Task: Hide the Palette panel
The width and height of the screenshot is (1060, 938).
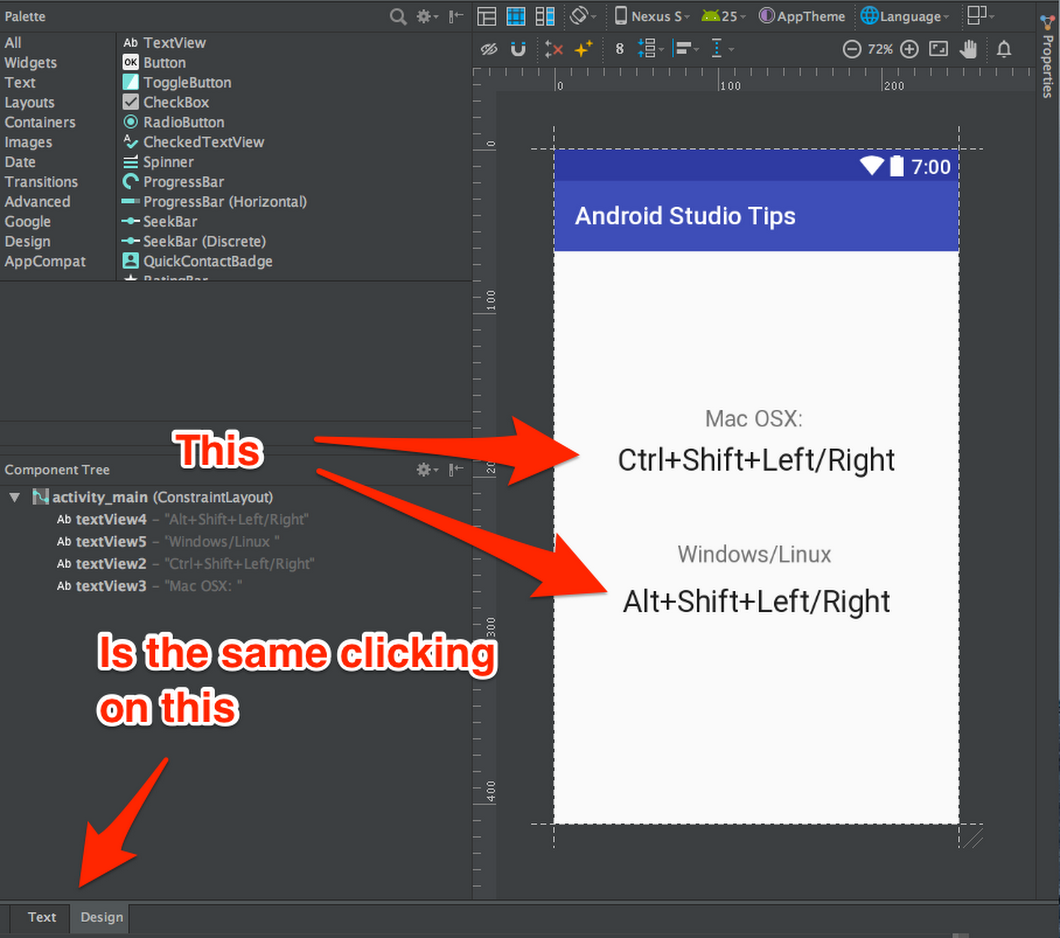Action: (x=456, y=16)
